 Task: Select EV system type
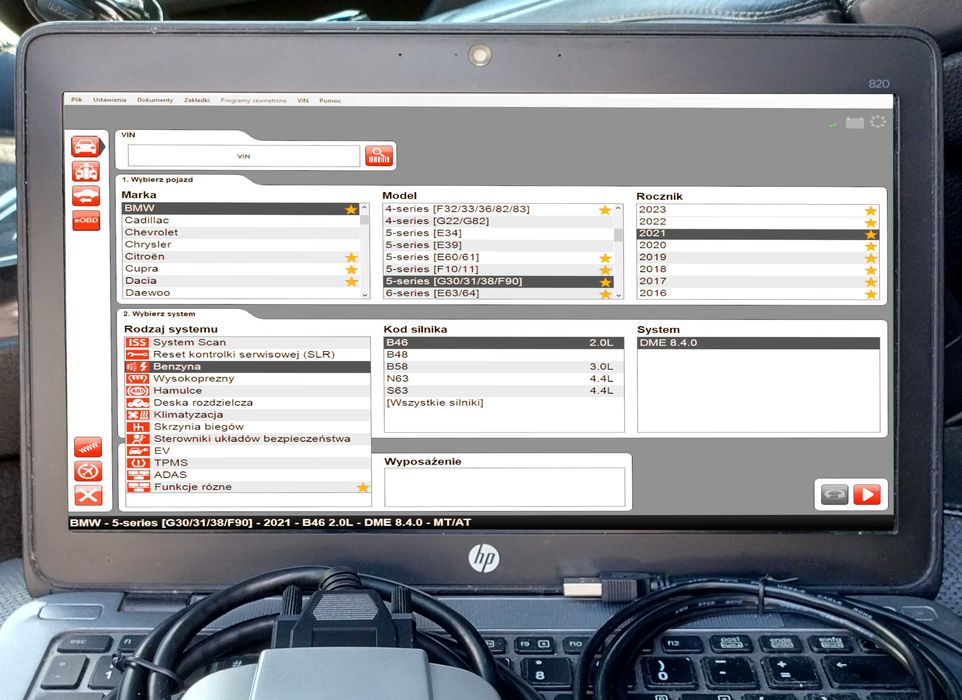pyautogui.click(x=248, y=450)
